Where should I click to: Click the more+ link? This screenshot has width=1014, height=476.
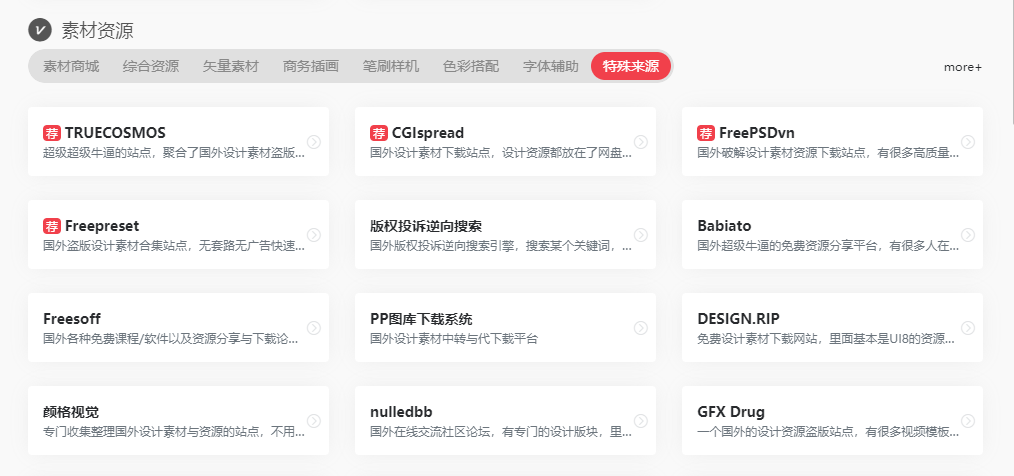click(x=963, y=67)
